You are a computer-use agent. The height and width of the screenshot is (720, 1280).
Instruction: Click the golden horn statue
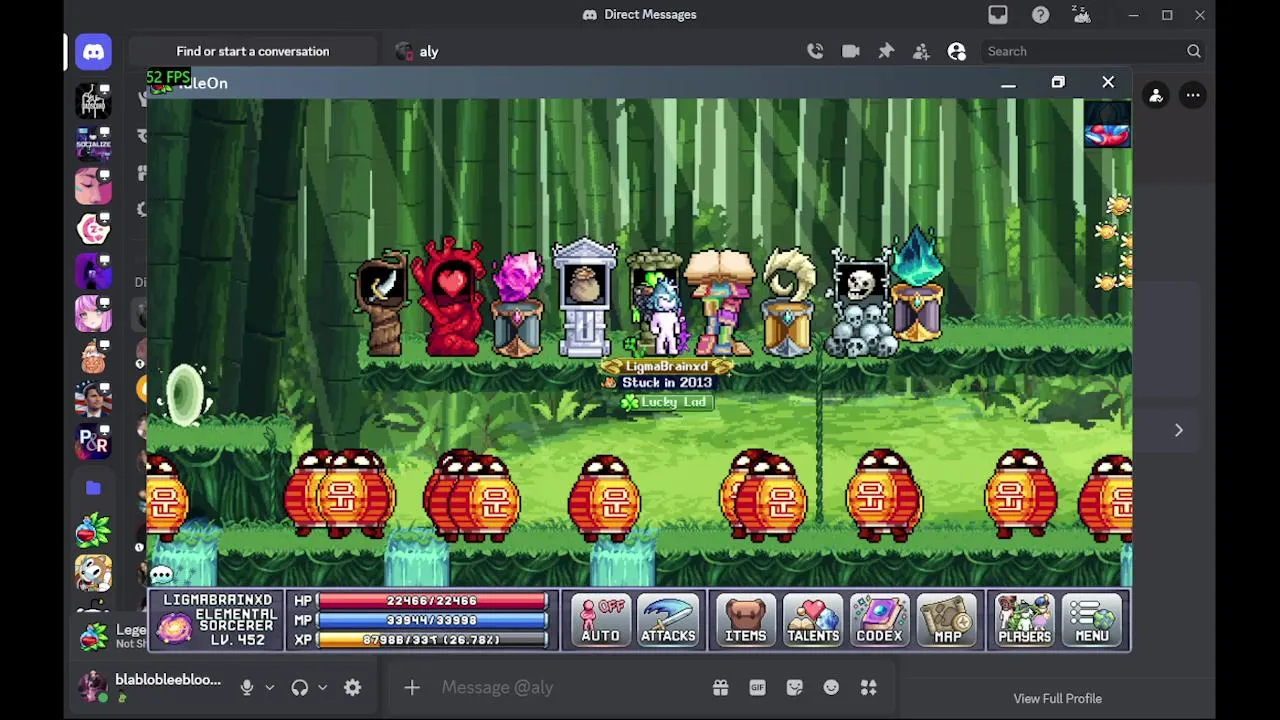coord(789,303)
